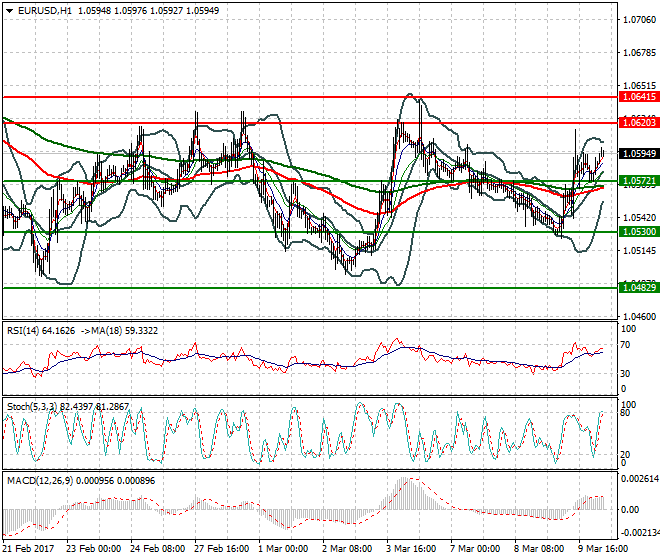Select the -0.002134 MACD scale value

[x=640, y=533]
